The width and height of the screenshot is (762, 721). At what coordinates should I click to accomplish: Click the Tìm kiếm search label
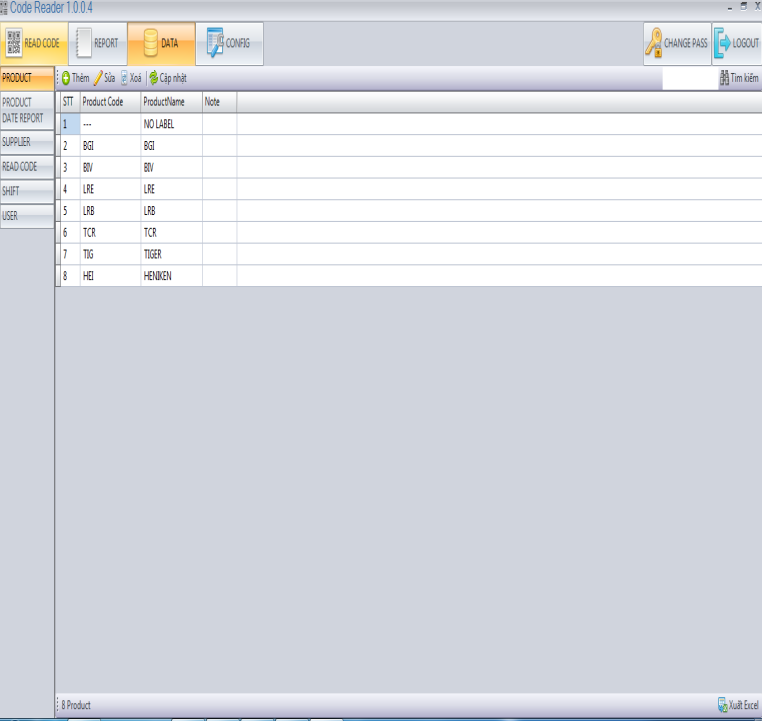[745, 78]
